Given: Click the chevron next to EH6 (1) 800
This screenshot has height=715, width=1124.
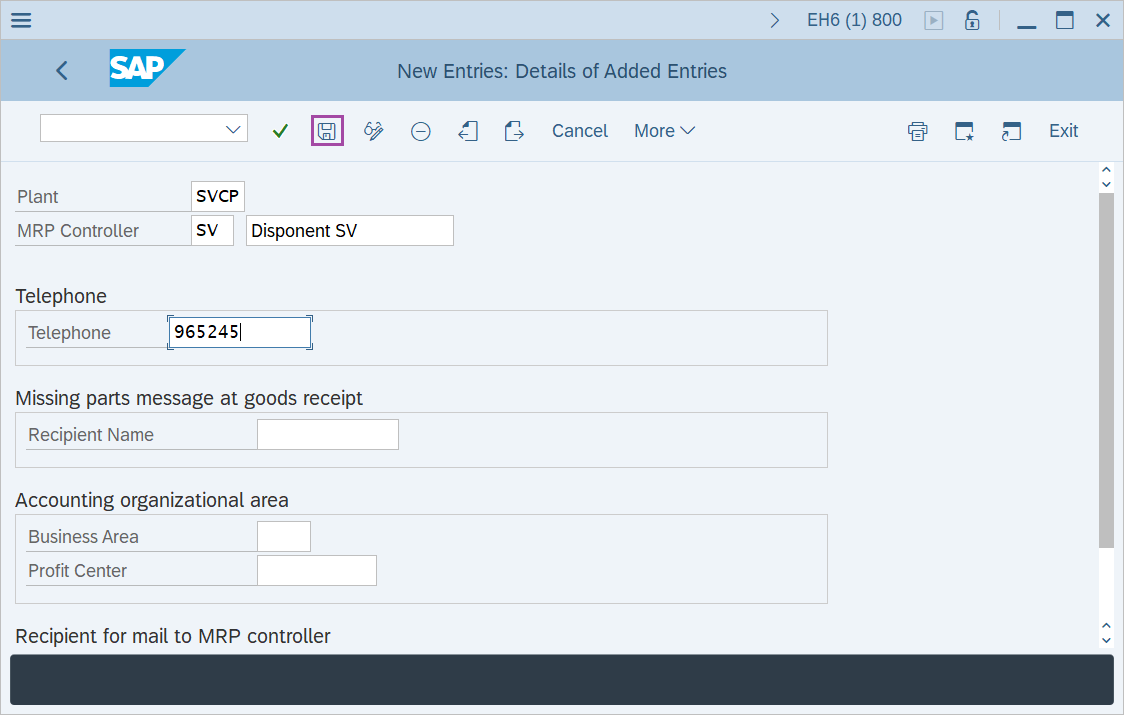Looking at the screenshot, I should point(775,19).
